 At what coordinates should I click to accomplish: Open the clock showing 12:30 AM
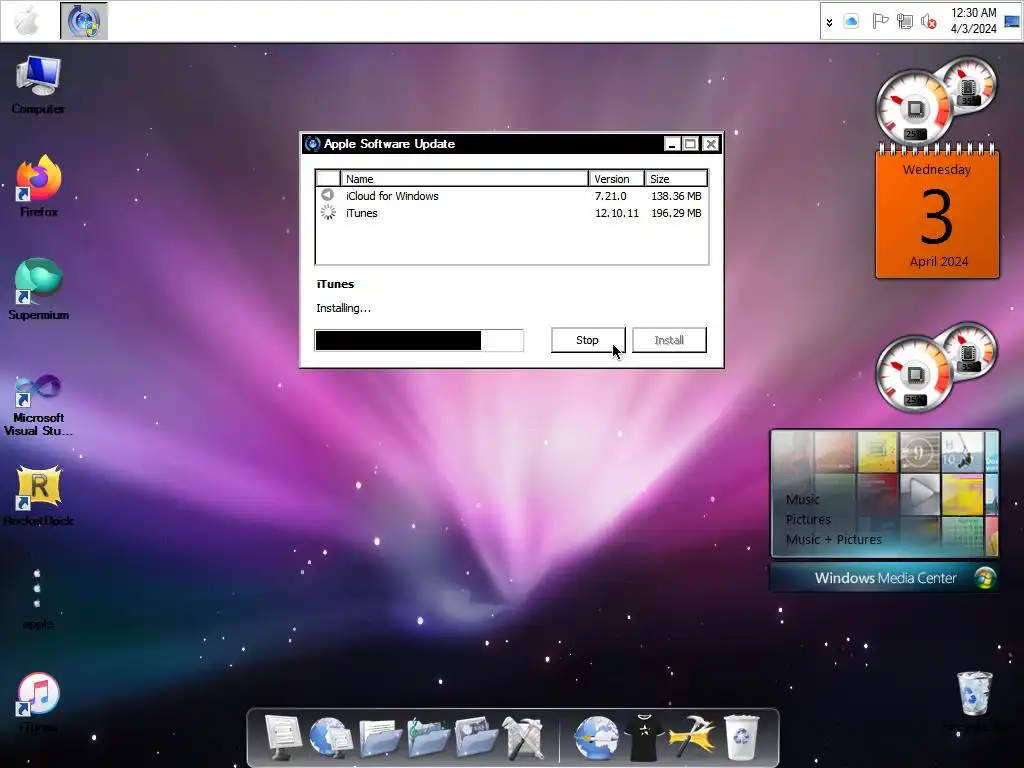(973, 21)
